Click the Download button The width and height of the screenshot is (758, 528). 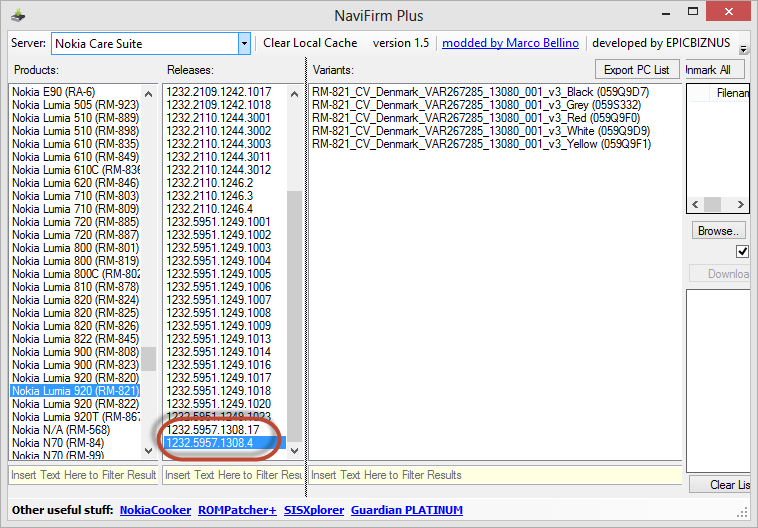719,274
